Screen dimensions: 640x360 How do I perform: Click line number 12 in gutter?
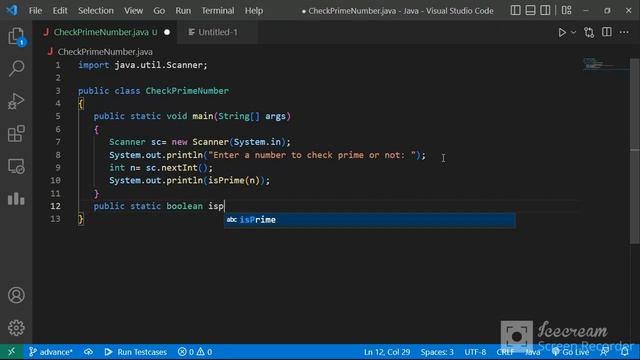pos(56,206)
